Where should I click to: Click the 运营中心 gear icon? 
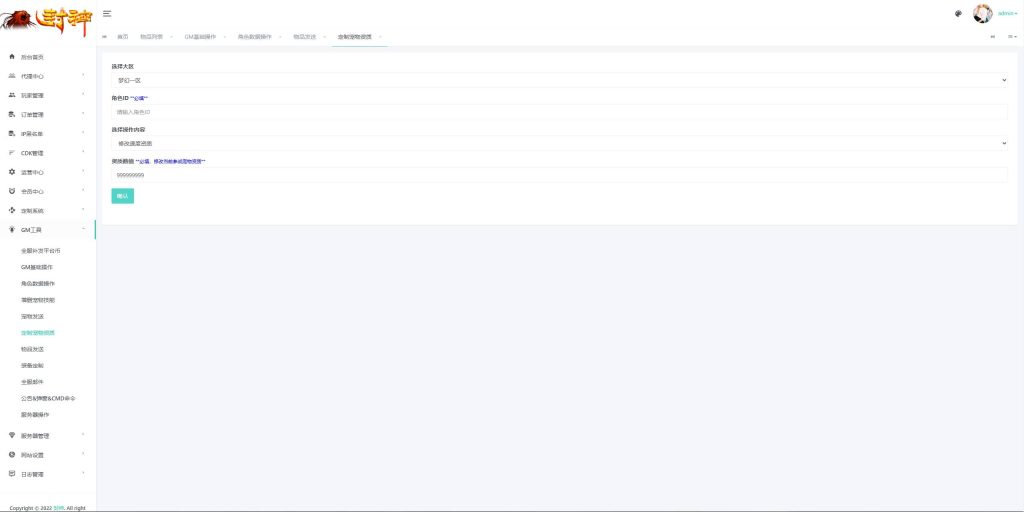coord(11,172)
